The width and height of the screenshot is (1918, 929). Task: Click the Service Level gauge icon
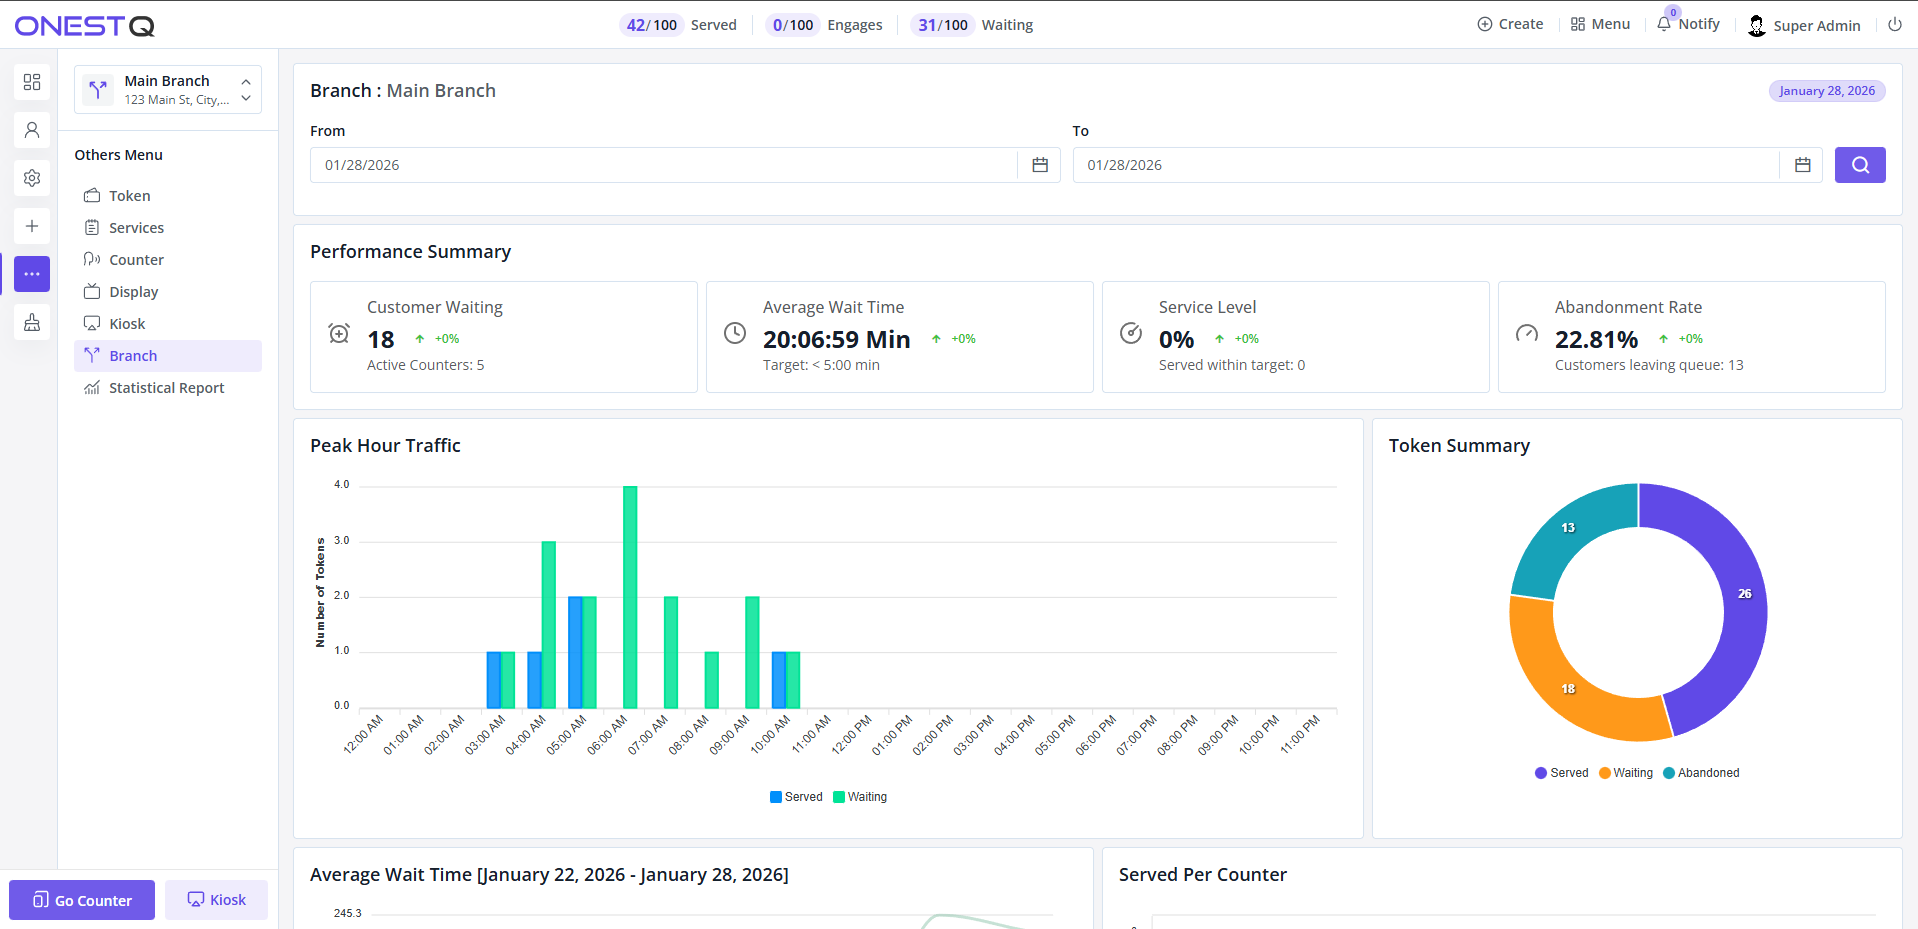1131,333
